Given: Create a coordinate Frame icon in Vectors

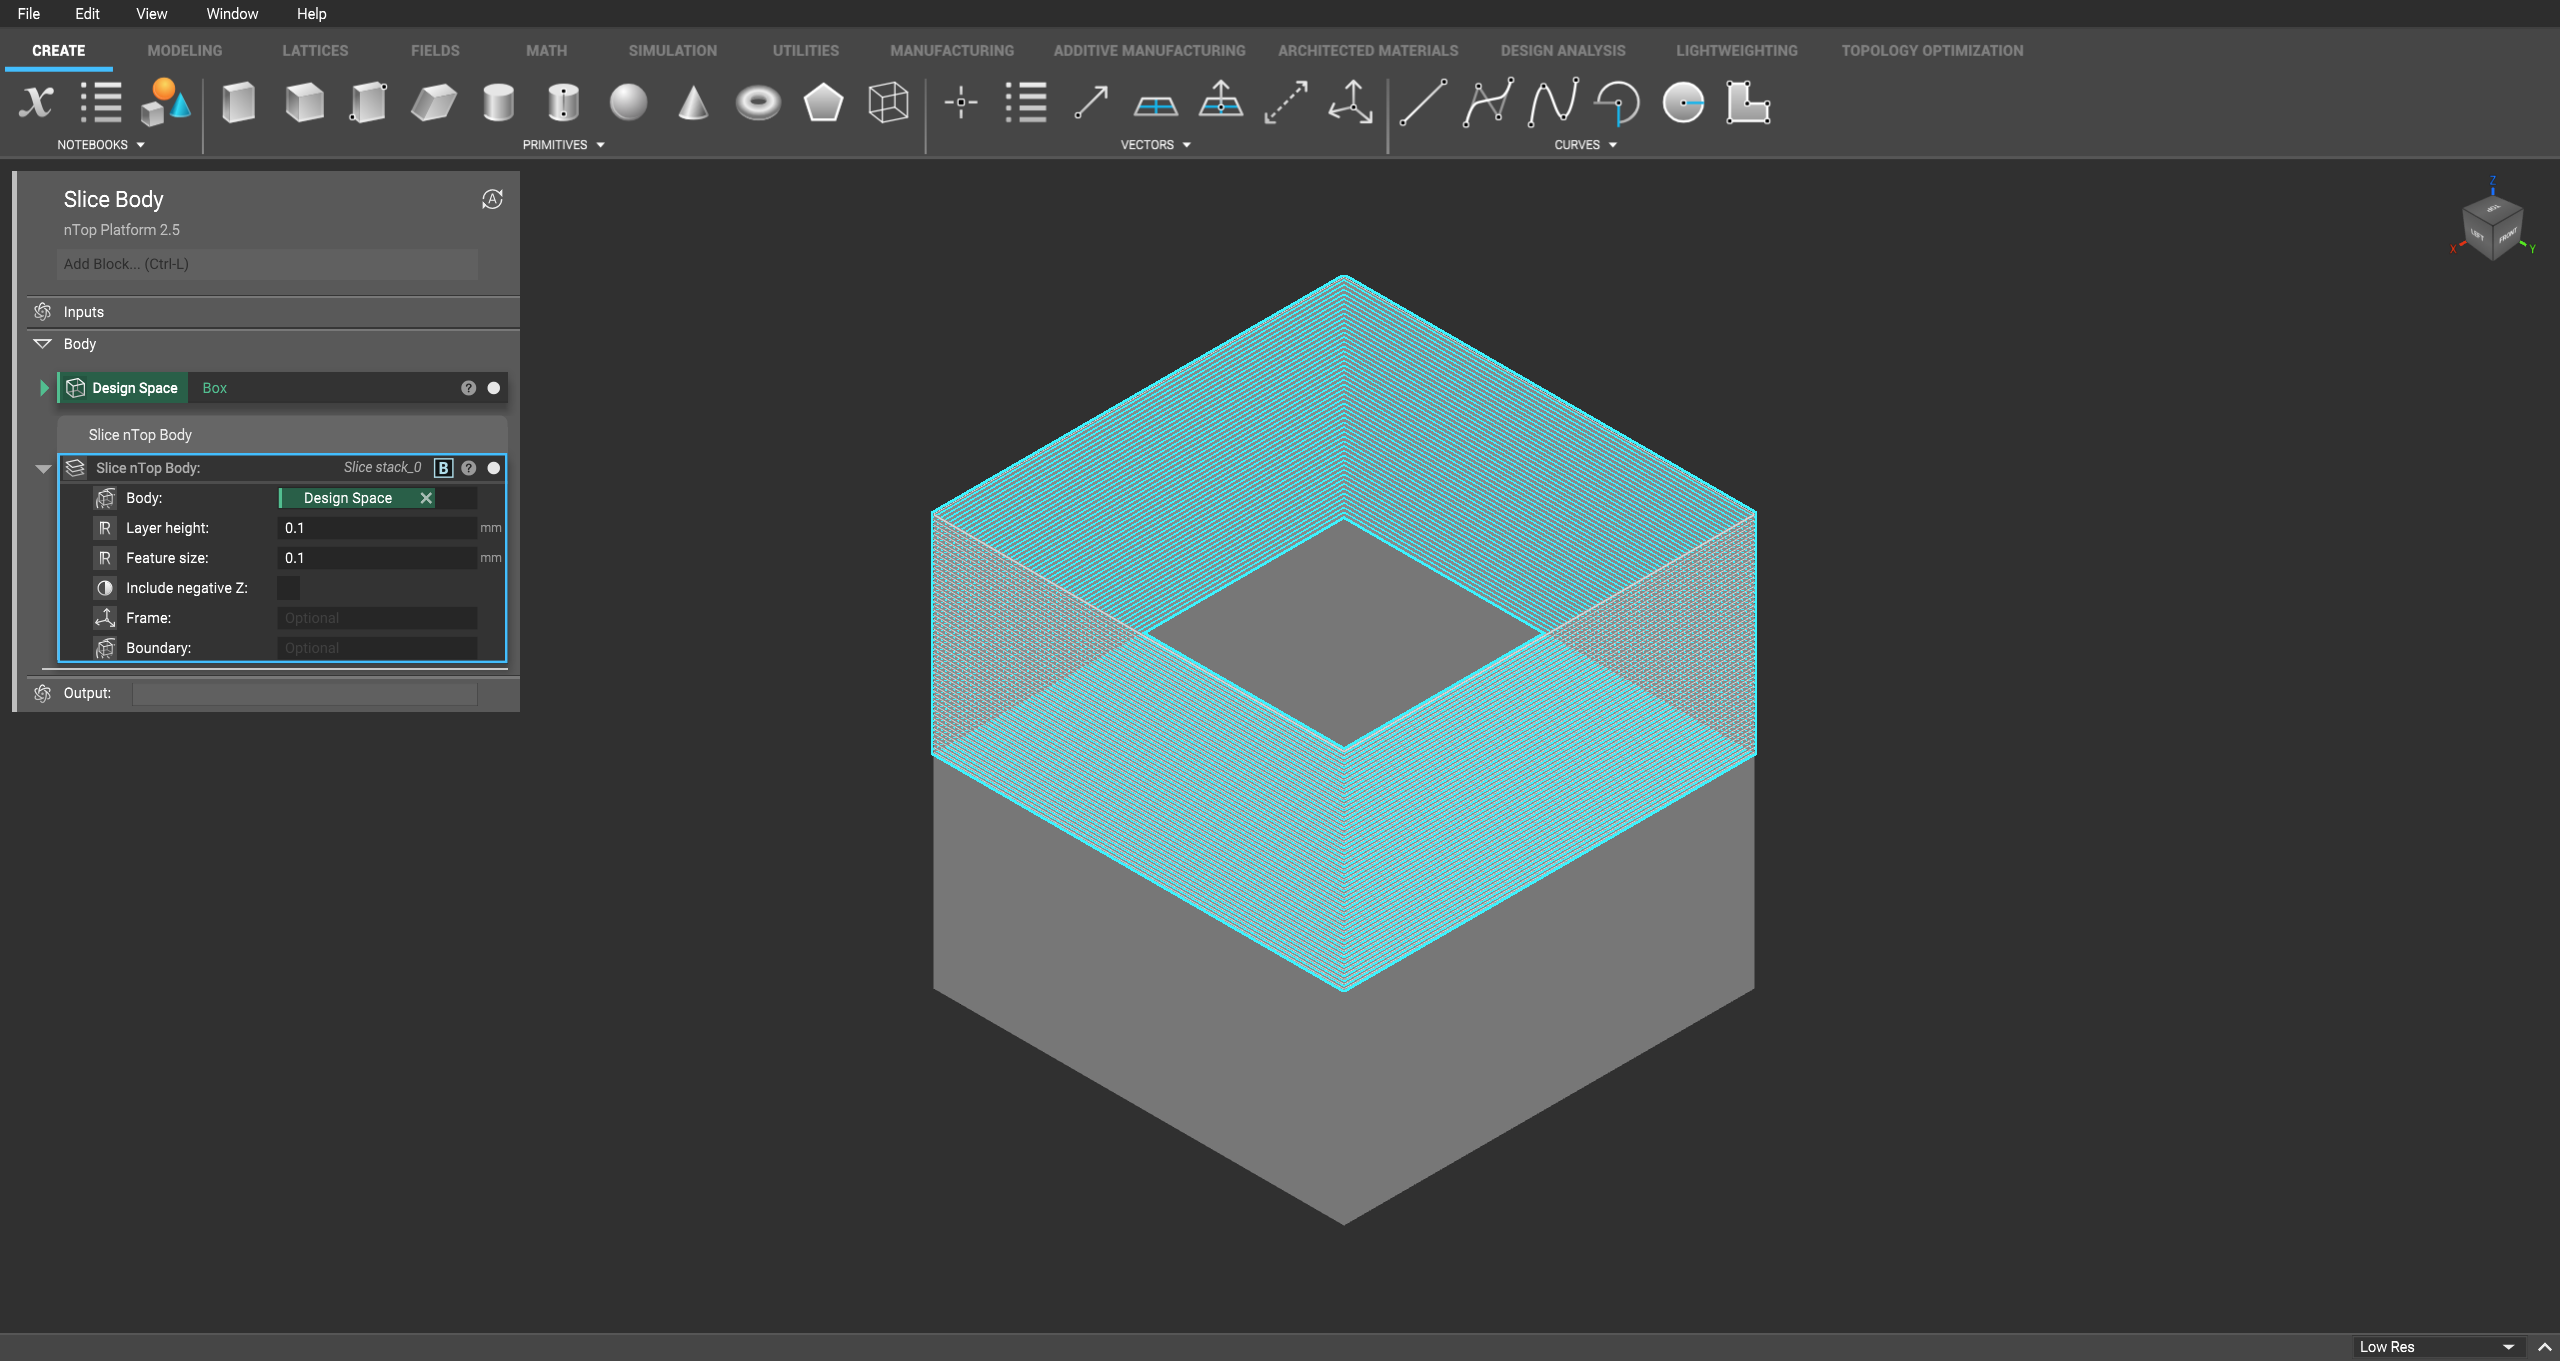Looking at the screenshot, I should tap(1351, 102).
